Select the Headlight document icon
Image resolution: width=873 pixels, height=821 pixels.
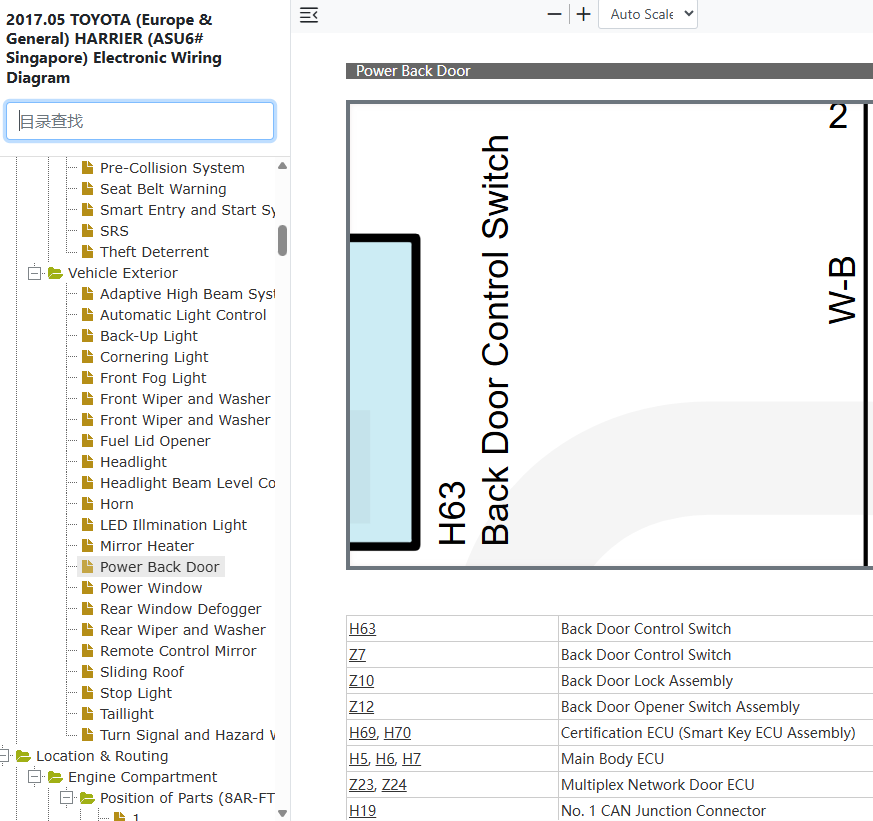pyautogui.click(x=87, y=462)
